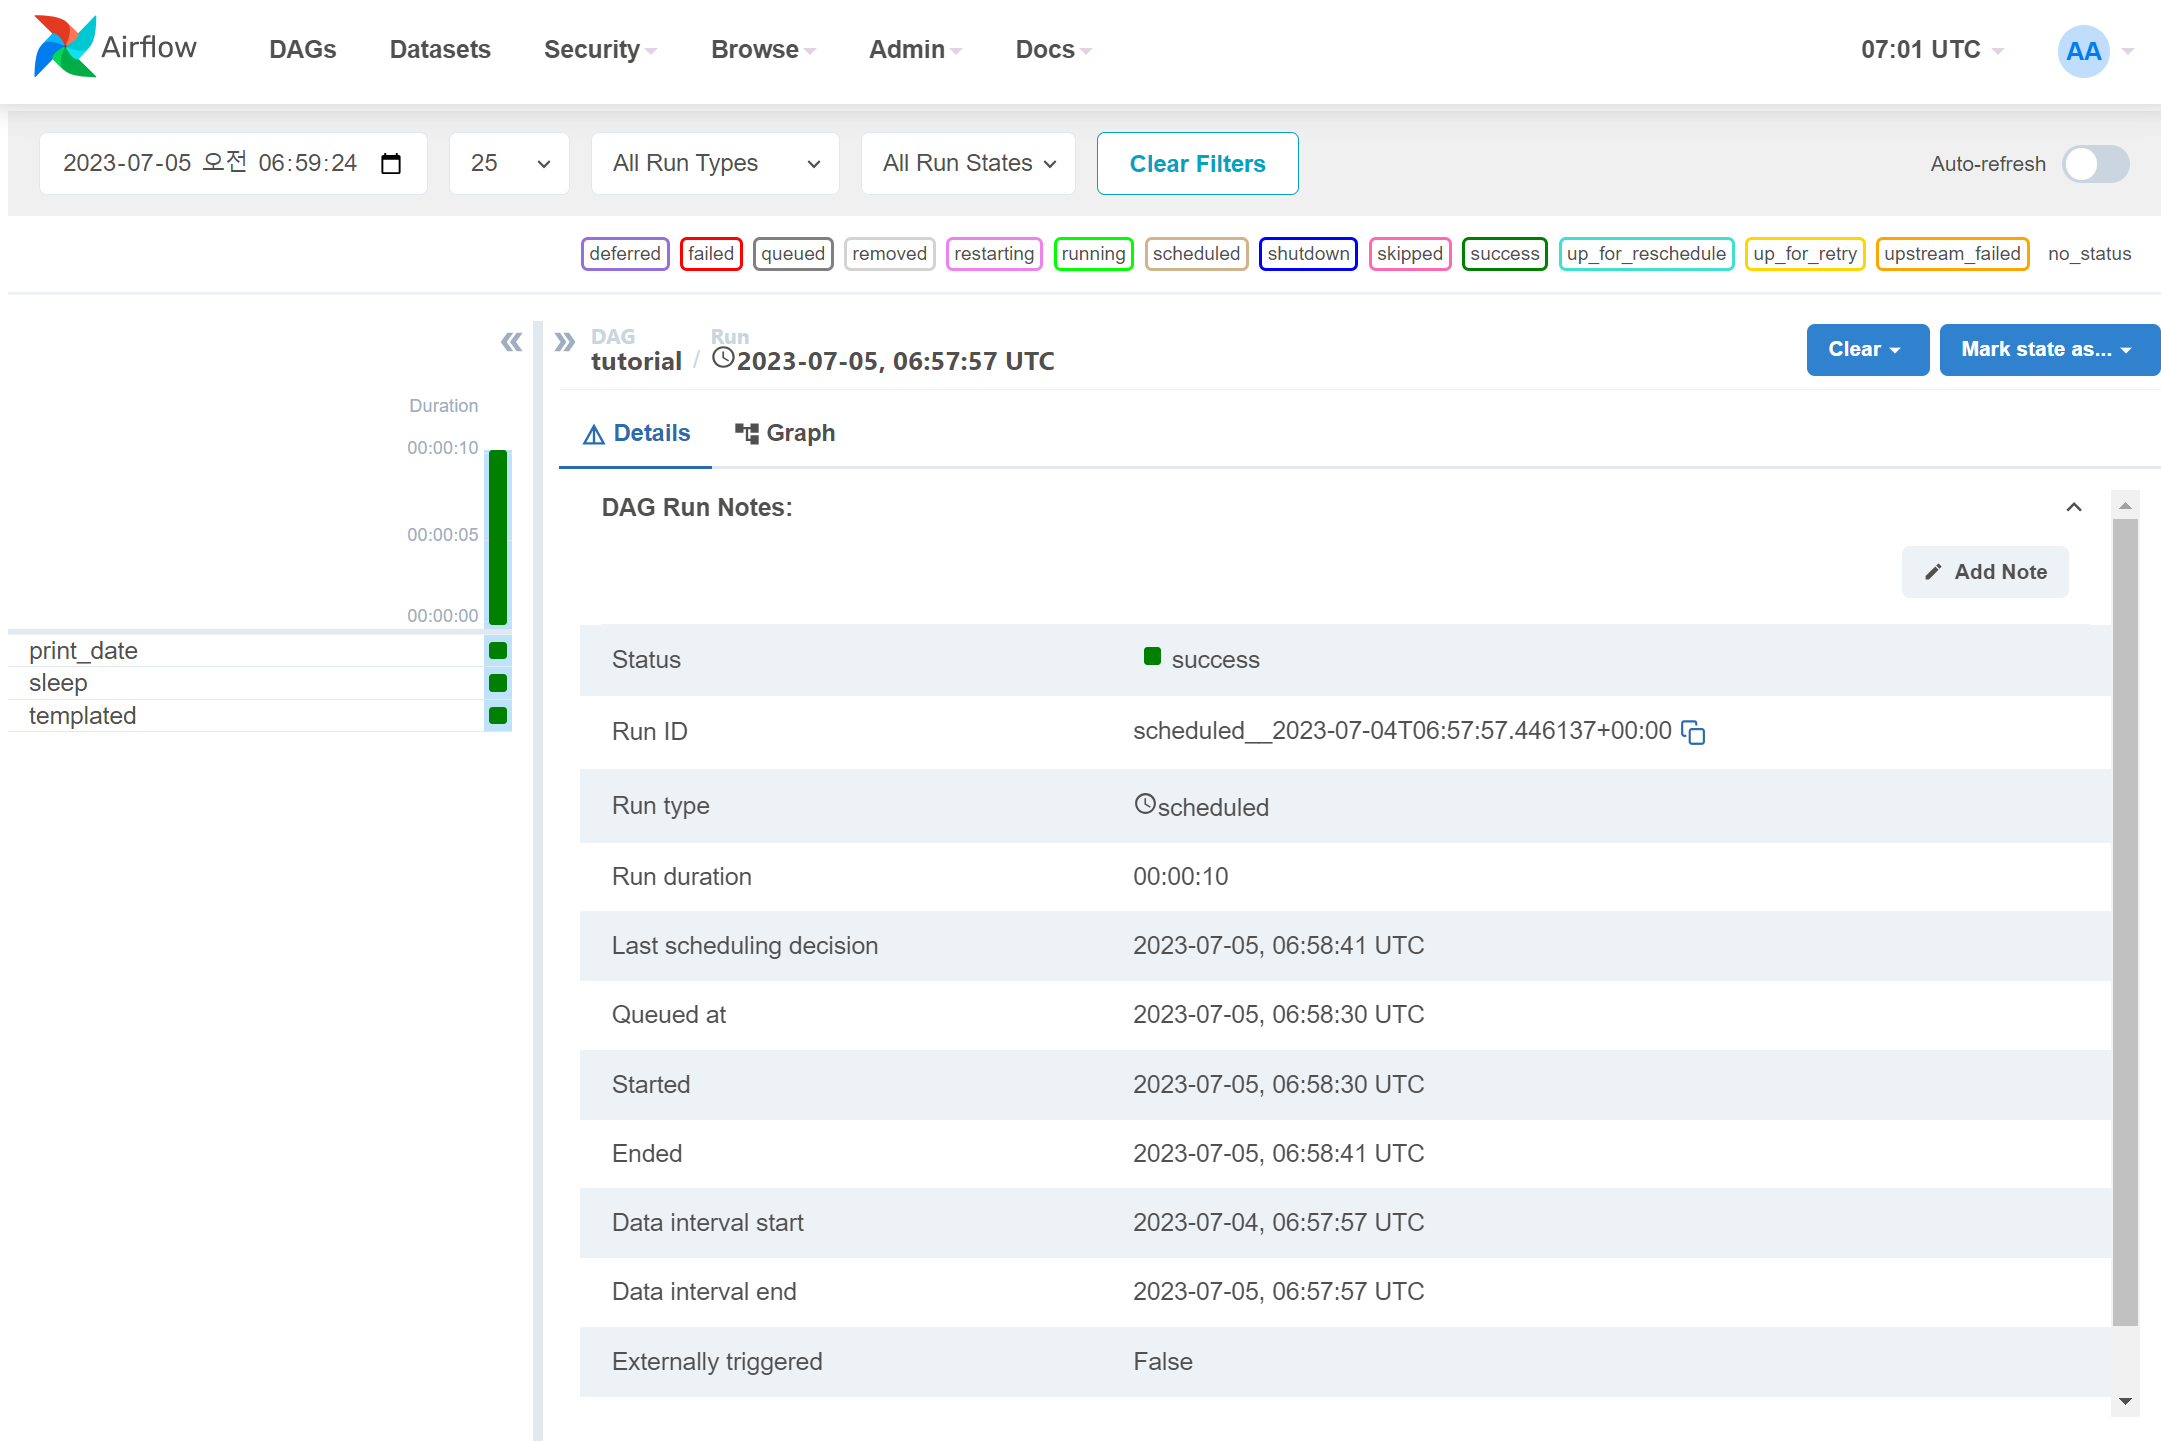Select the templated task status square
The image size is (2161, 1441).
pyautogui.click(x=498, y=716)
